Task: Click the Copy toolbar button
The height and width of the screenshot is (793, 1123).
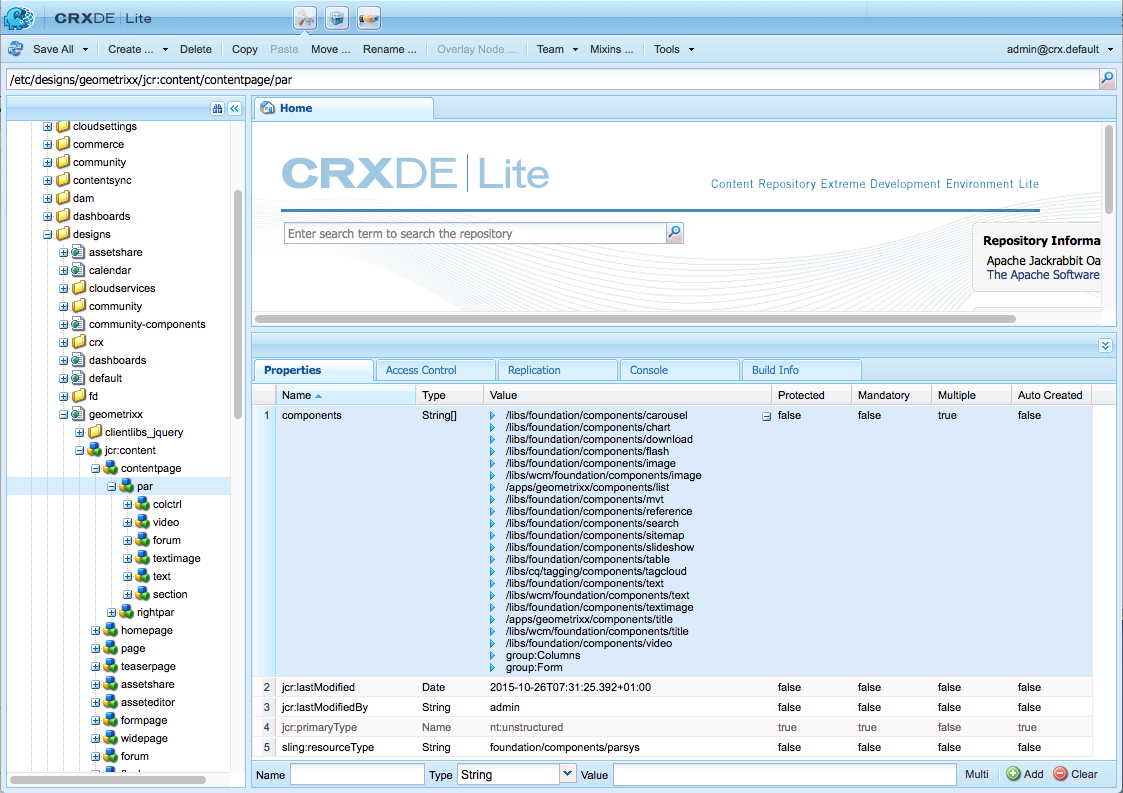Action: pos(244,49)
